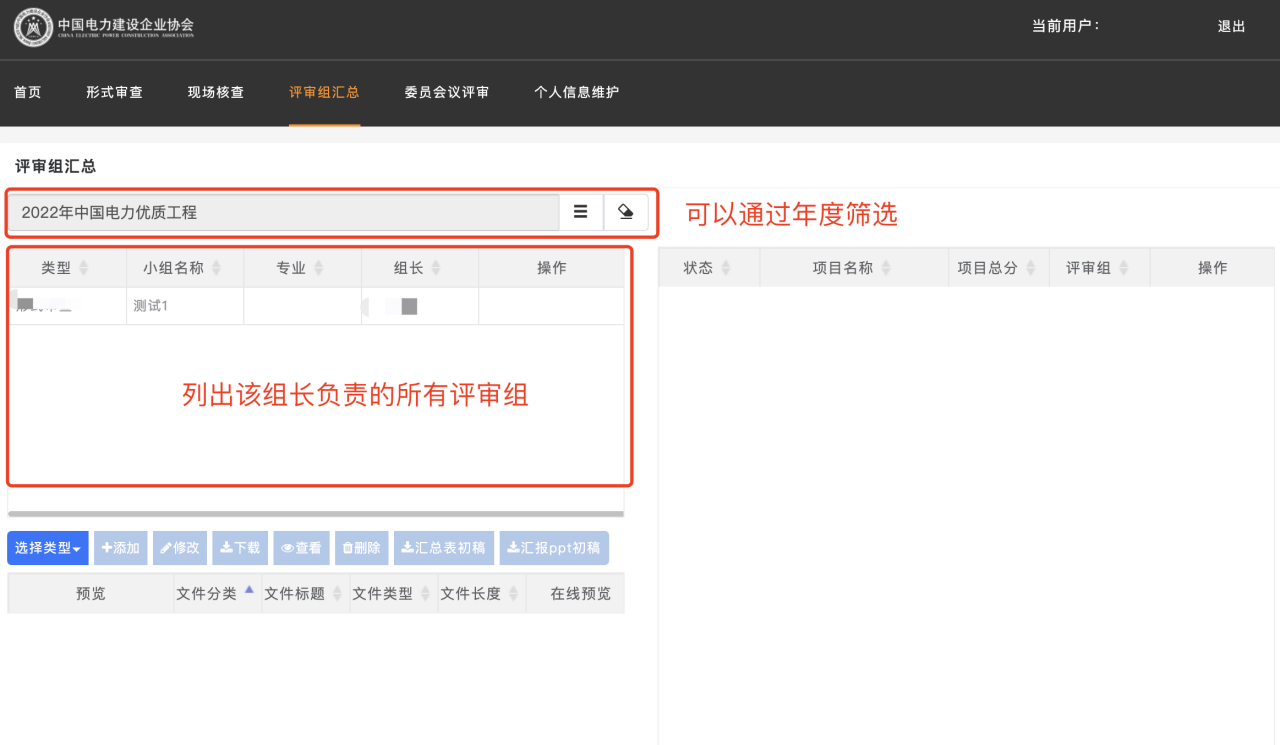Switch to 形式审查 tab

coord(114,92)
